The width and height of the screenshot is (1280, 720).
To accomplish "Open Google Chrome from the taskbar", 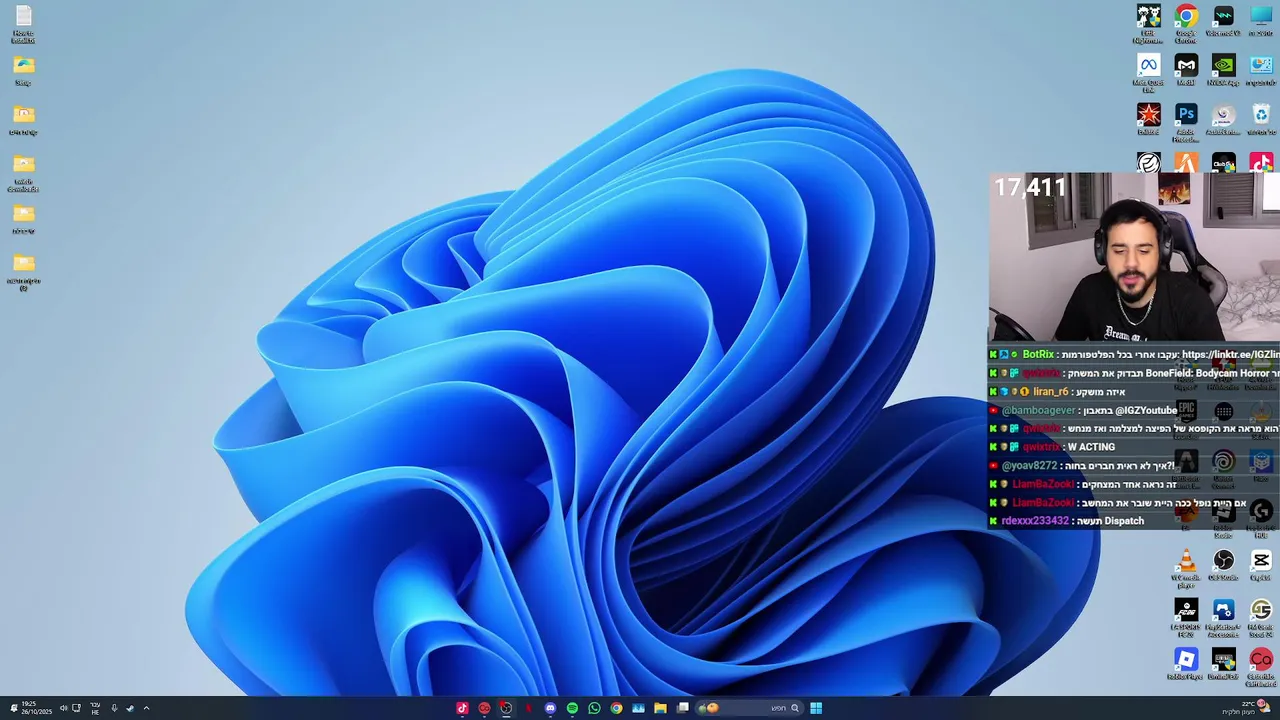I will coord(616,708).
